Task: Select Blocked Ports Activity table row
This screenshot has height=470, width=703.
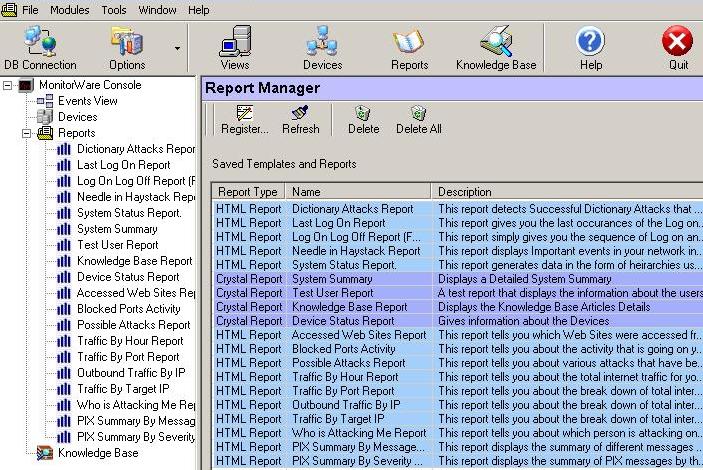Action: pyautogui.click(x=458, y=349)
